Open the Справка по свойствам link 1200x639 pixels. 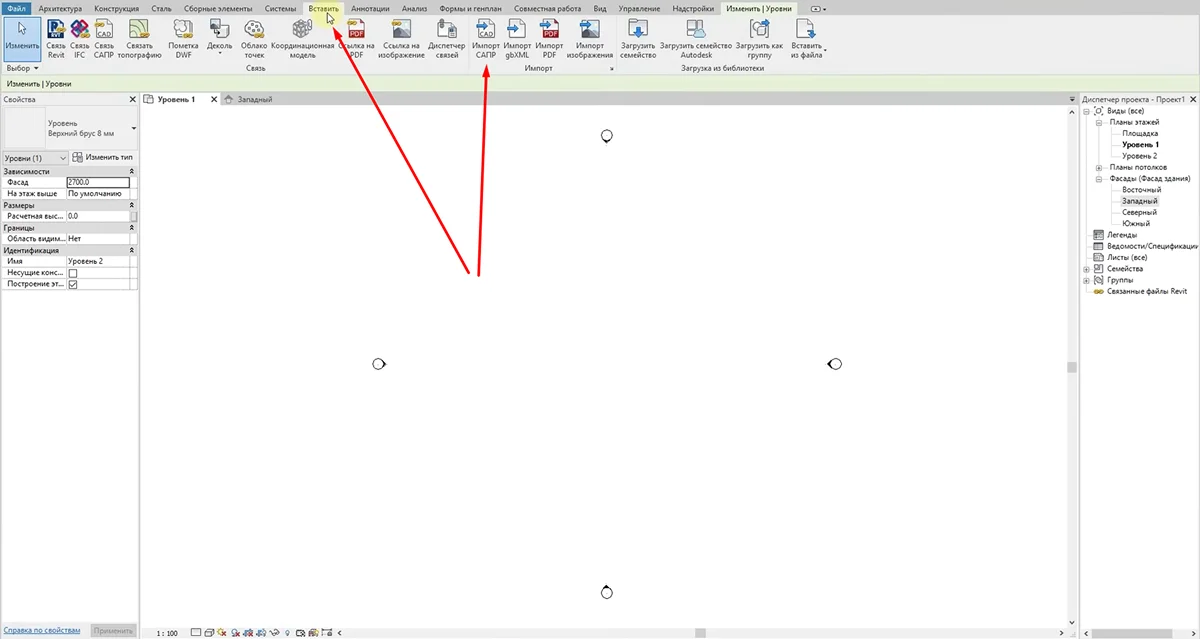pos(42,631)
